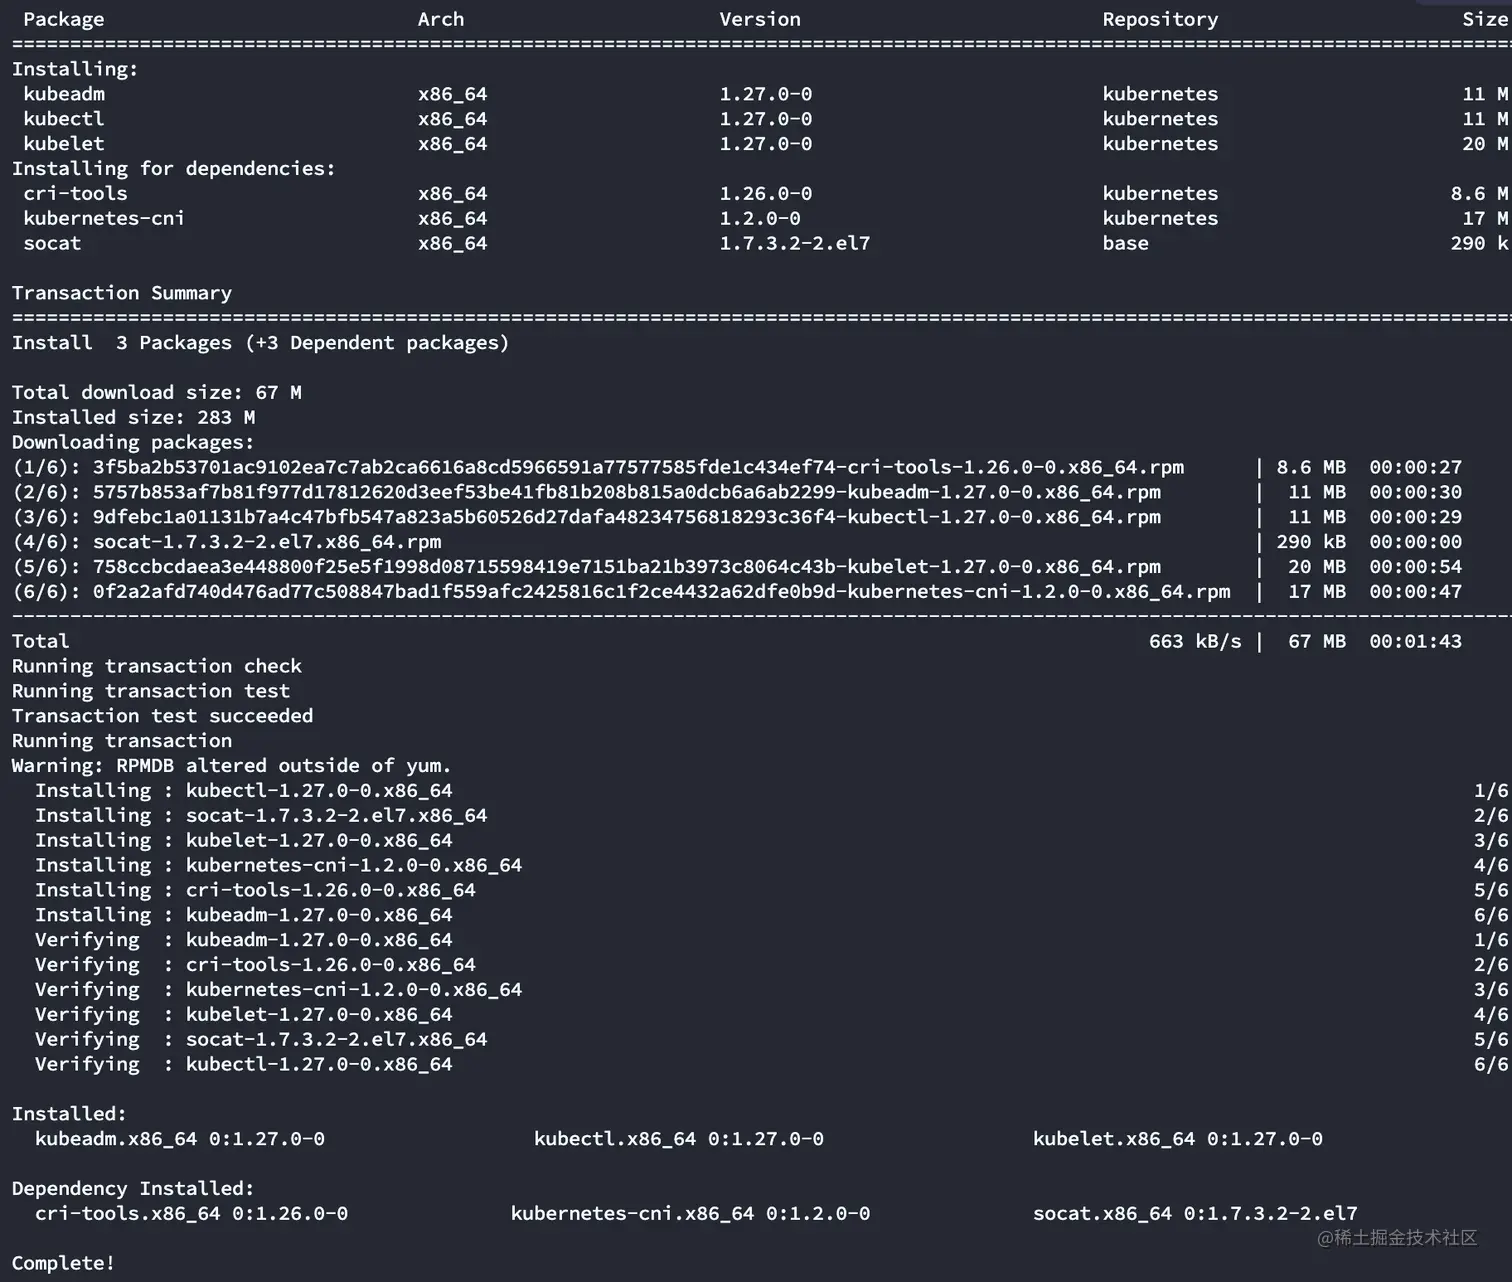This screenshot has height=1282, width=1512.
Task: Click the 'Complete!' line
Action: tap(63, 1264)
